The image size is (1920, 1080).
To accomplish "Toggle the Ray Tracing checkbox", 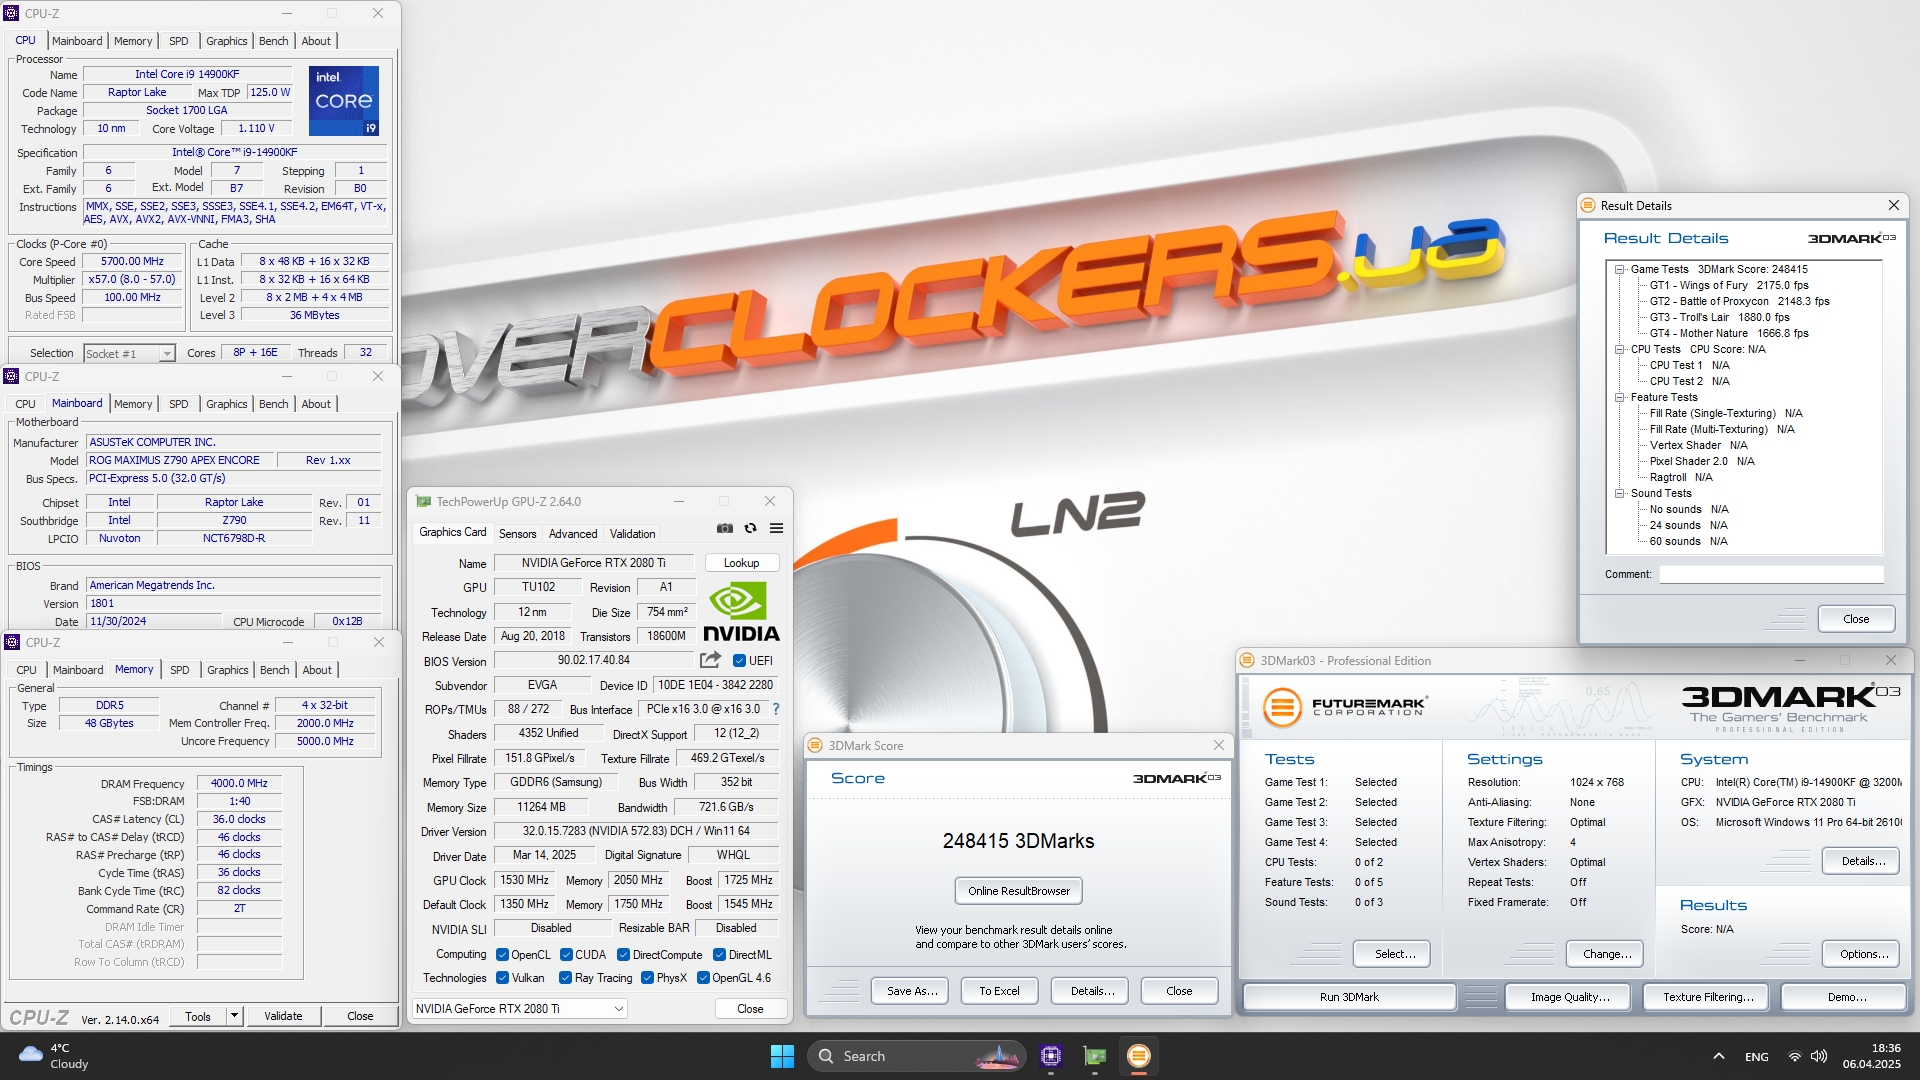I will tap(566, 978).
